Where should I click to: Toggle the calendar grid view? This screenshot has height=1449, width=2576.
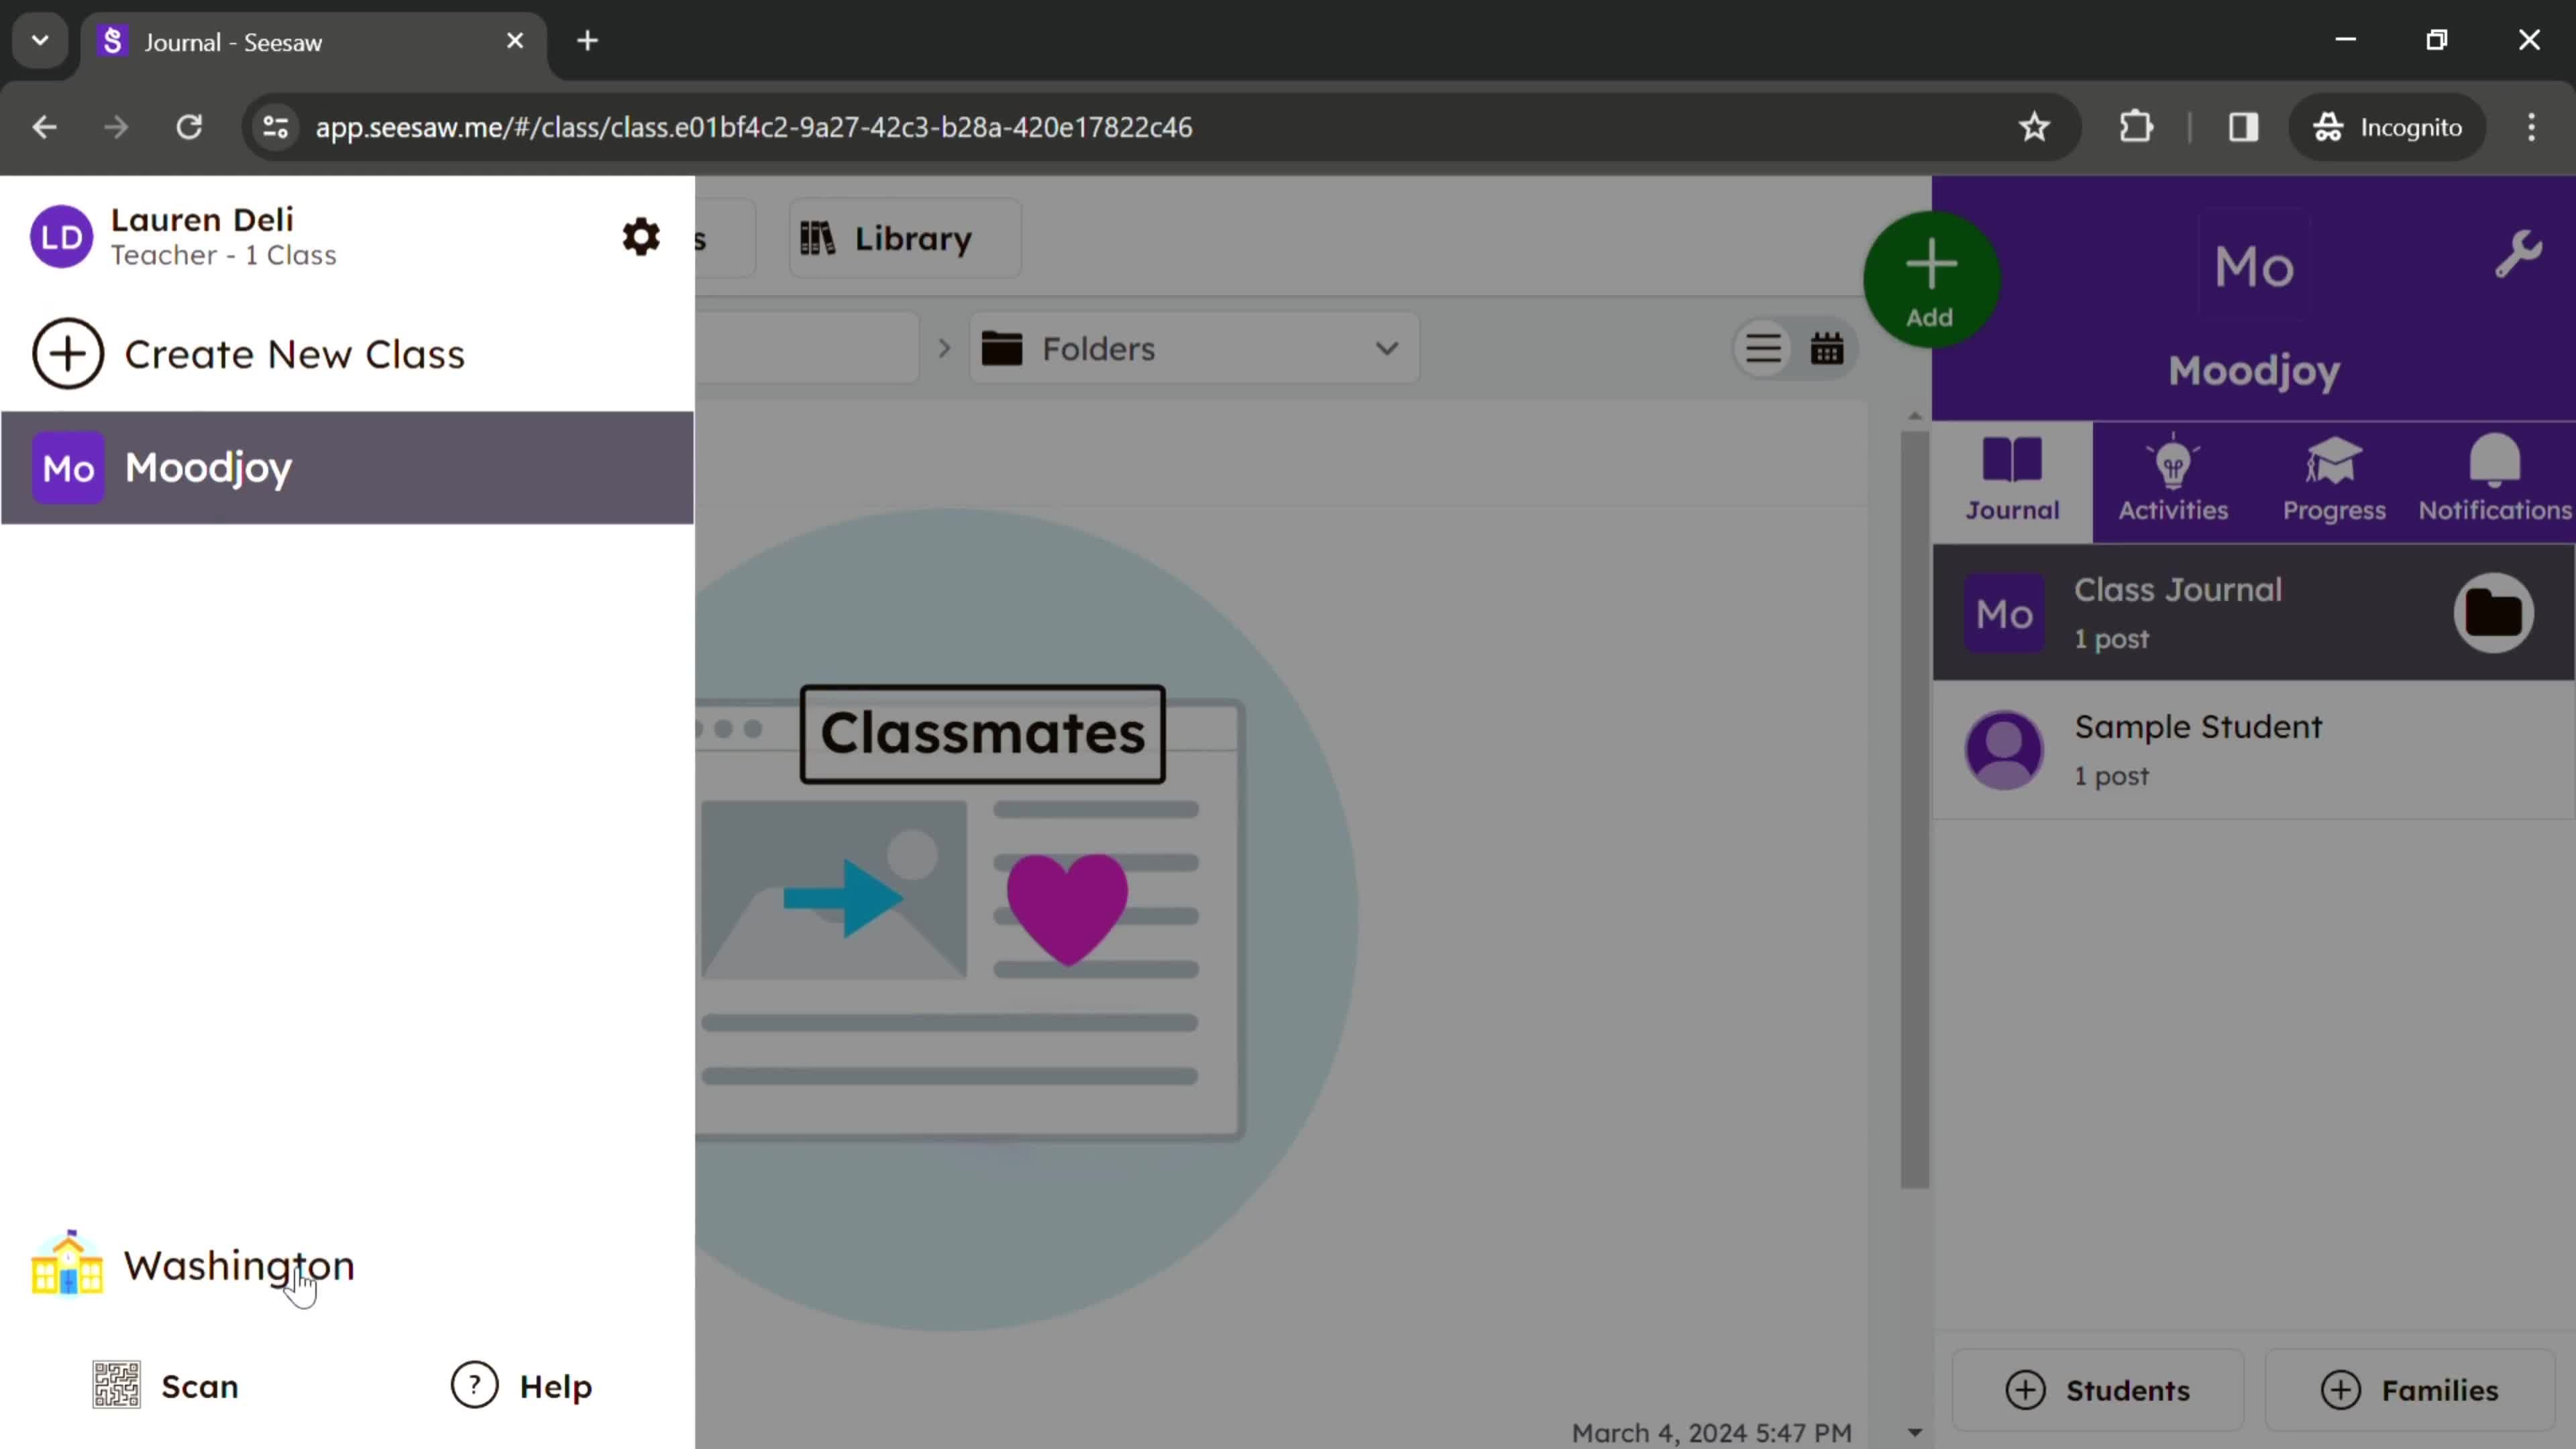click(x=1827, y=349)
